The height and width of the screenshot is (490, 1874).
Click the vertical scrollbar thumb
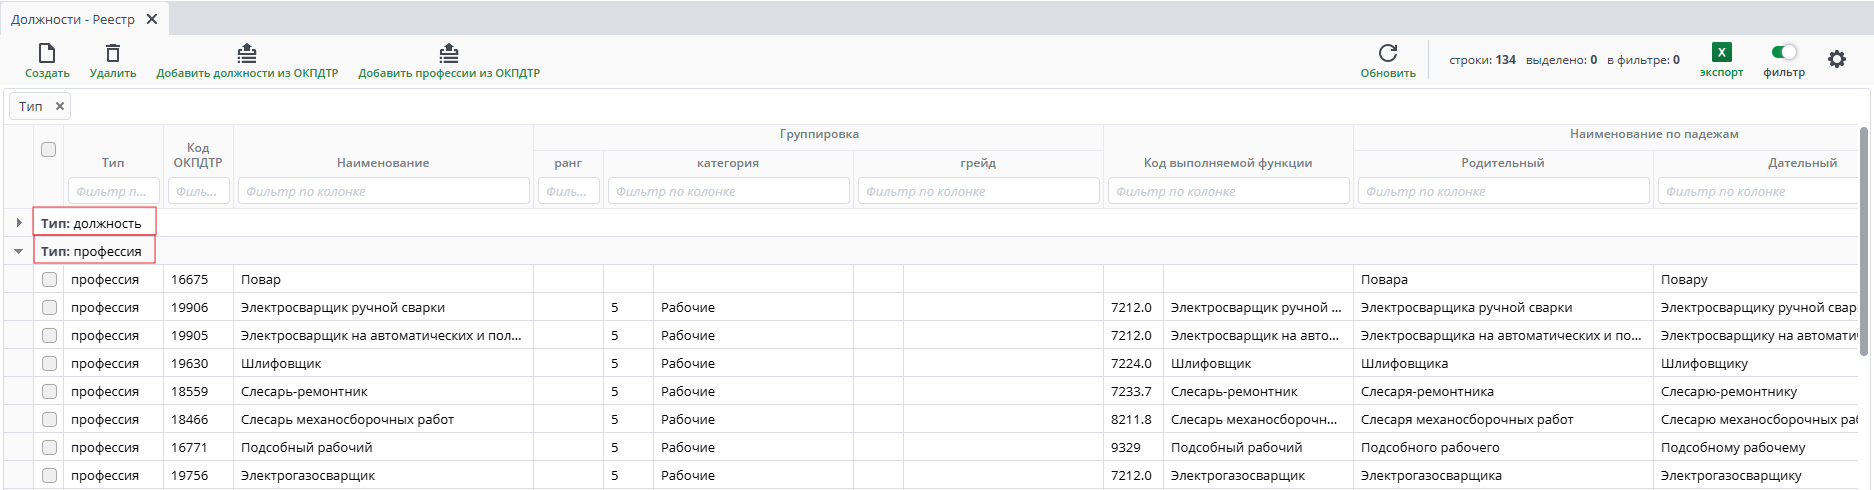pyautogui.click(x=1864, y=240)
